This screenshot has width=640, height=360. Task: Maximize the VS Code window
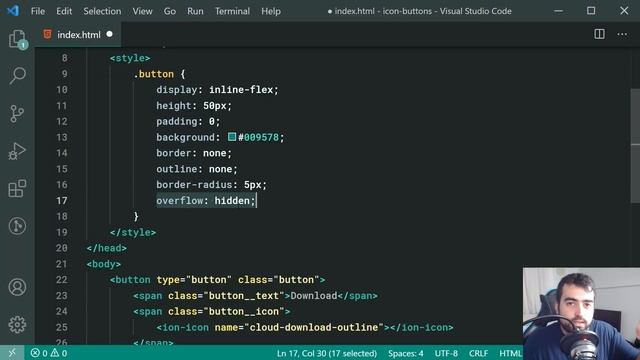tap(591, 11)
